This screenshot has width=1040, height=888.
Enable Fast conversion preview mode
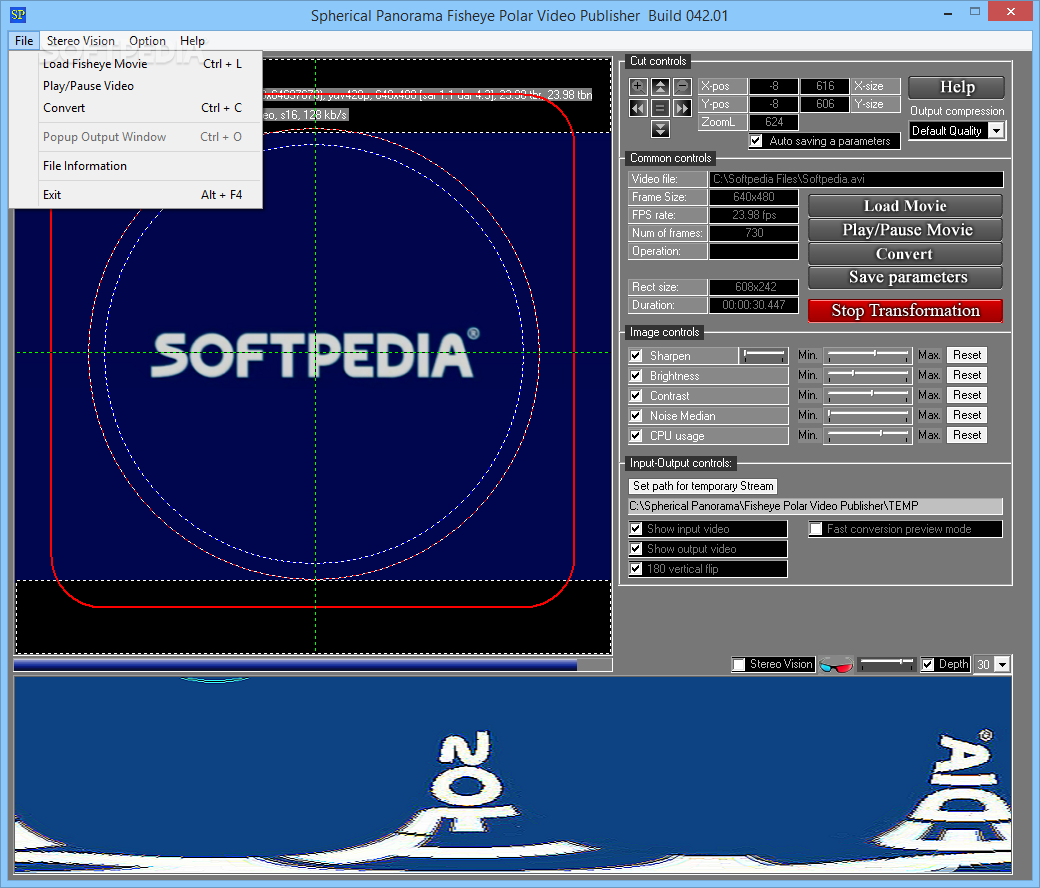point(816,529)
